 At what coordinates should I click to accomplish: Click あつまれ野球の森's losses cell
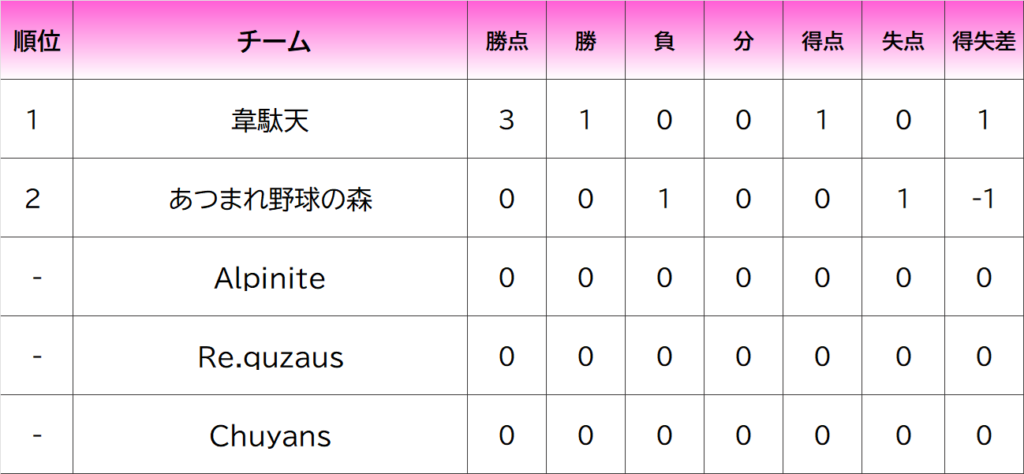tap(664, 199)
